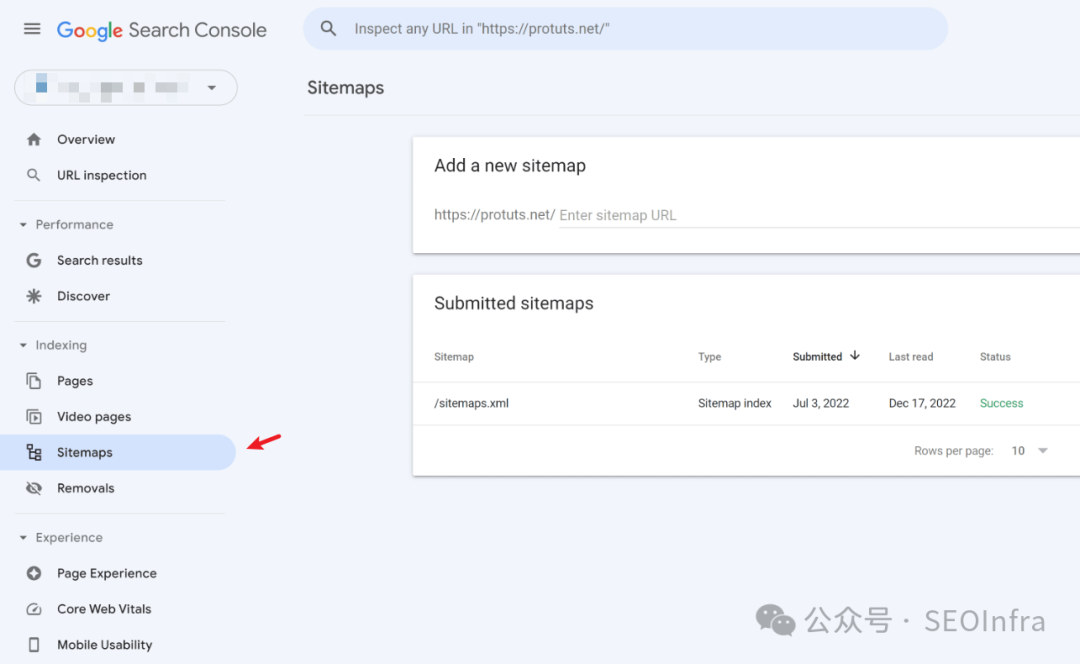The height and width of the screenshot is (664, 1080).
Task: Click the Sitemap column header
Action: pyautogui.click(x=454, y=357)
